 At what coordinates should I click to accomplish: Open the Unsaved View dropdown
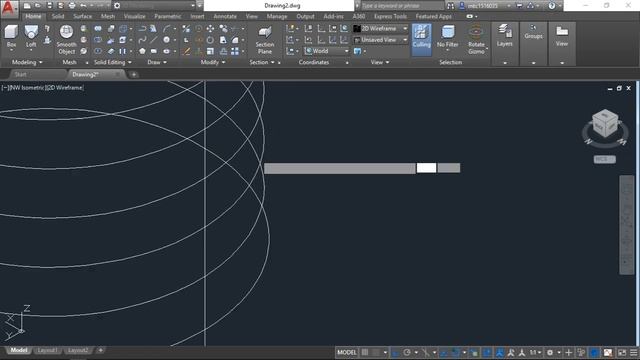point(380,40)
